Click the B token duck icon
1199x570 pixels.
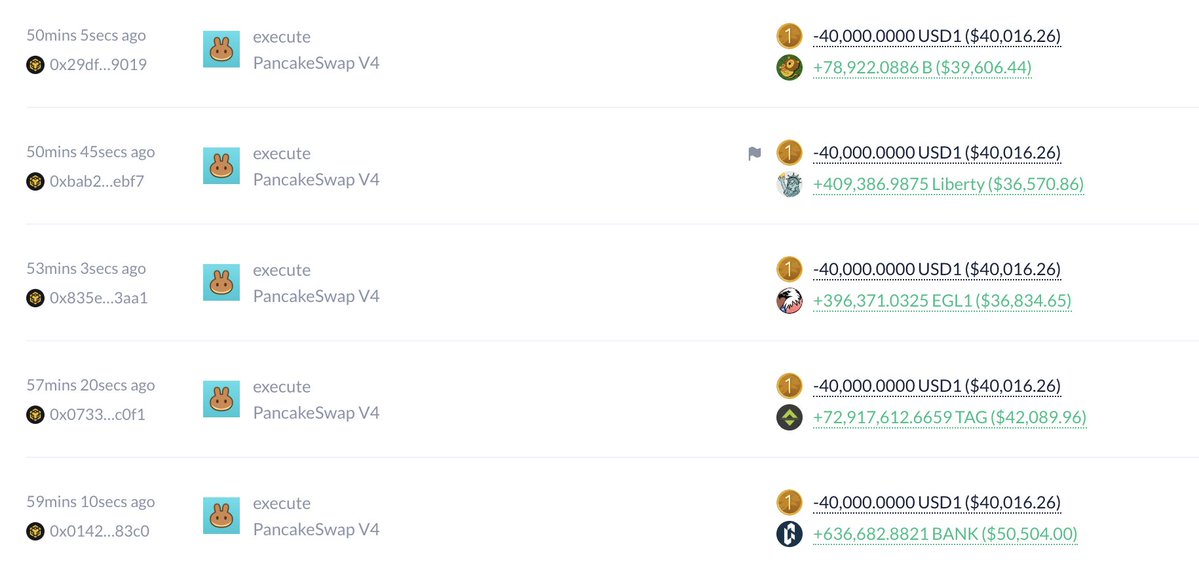pos(789,68)
